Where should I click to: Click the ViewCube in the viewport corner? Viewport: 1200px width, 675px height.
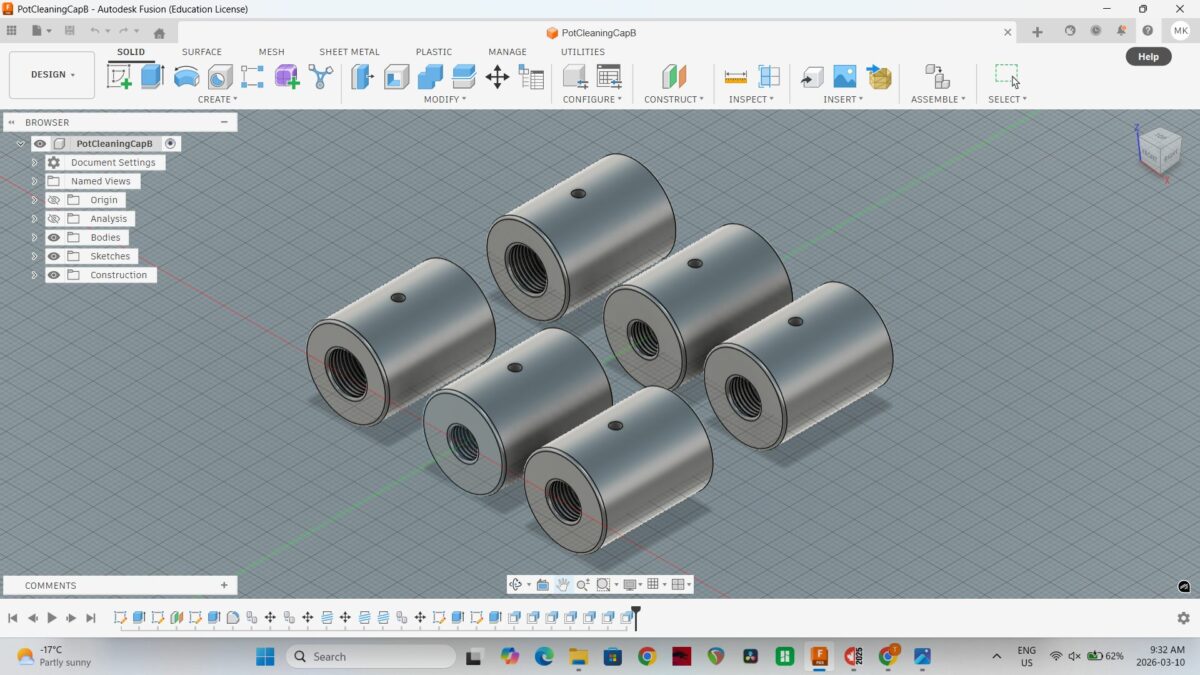[x=1158, y=150]
